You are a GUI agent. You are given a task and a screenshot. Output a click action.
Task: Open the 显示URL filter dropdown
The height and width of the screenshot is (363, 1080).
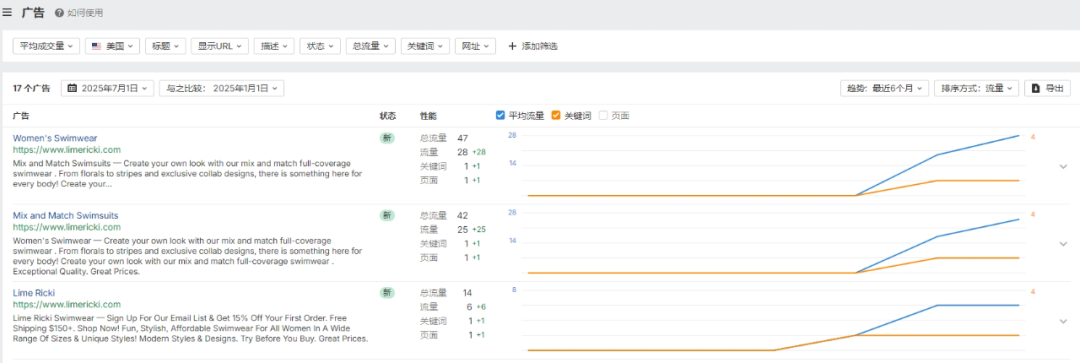pos(219,46)
